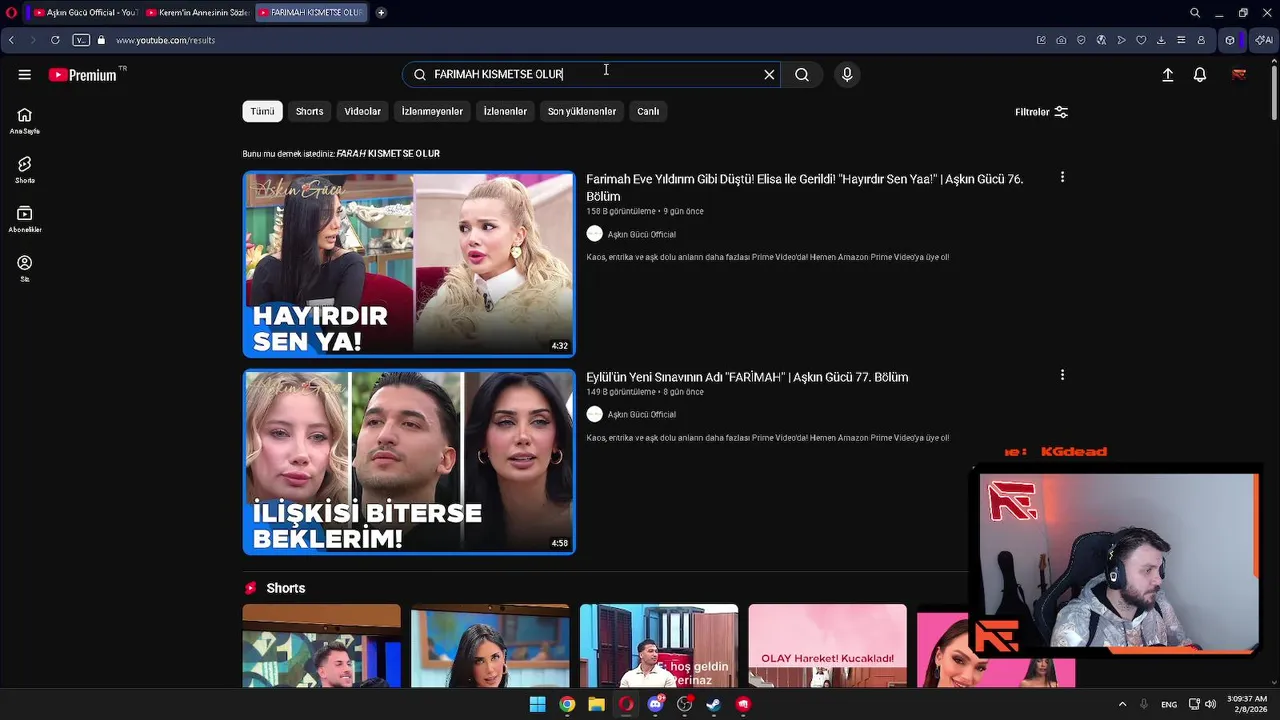Screen dimensions: 1280x720
Task: Select the Son yüklenenler filter chip
Action: coord(582,112)
